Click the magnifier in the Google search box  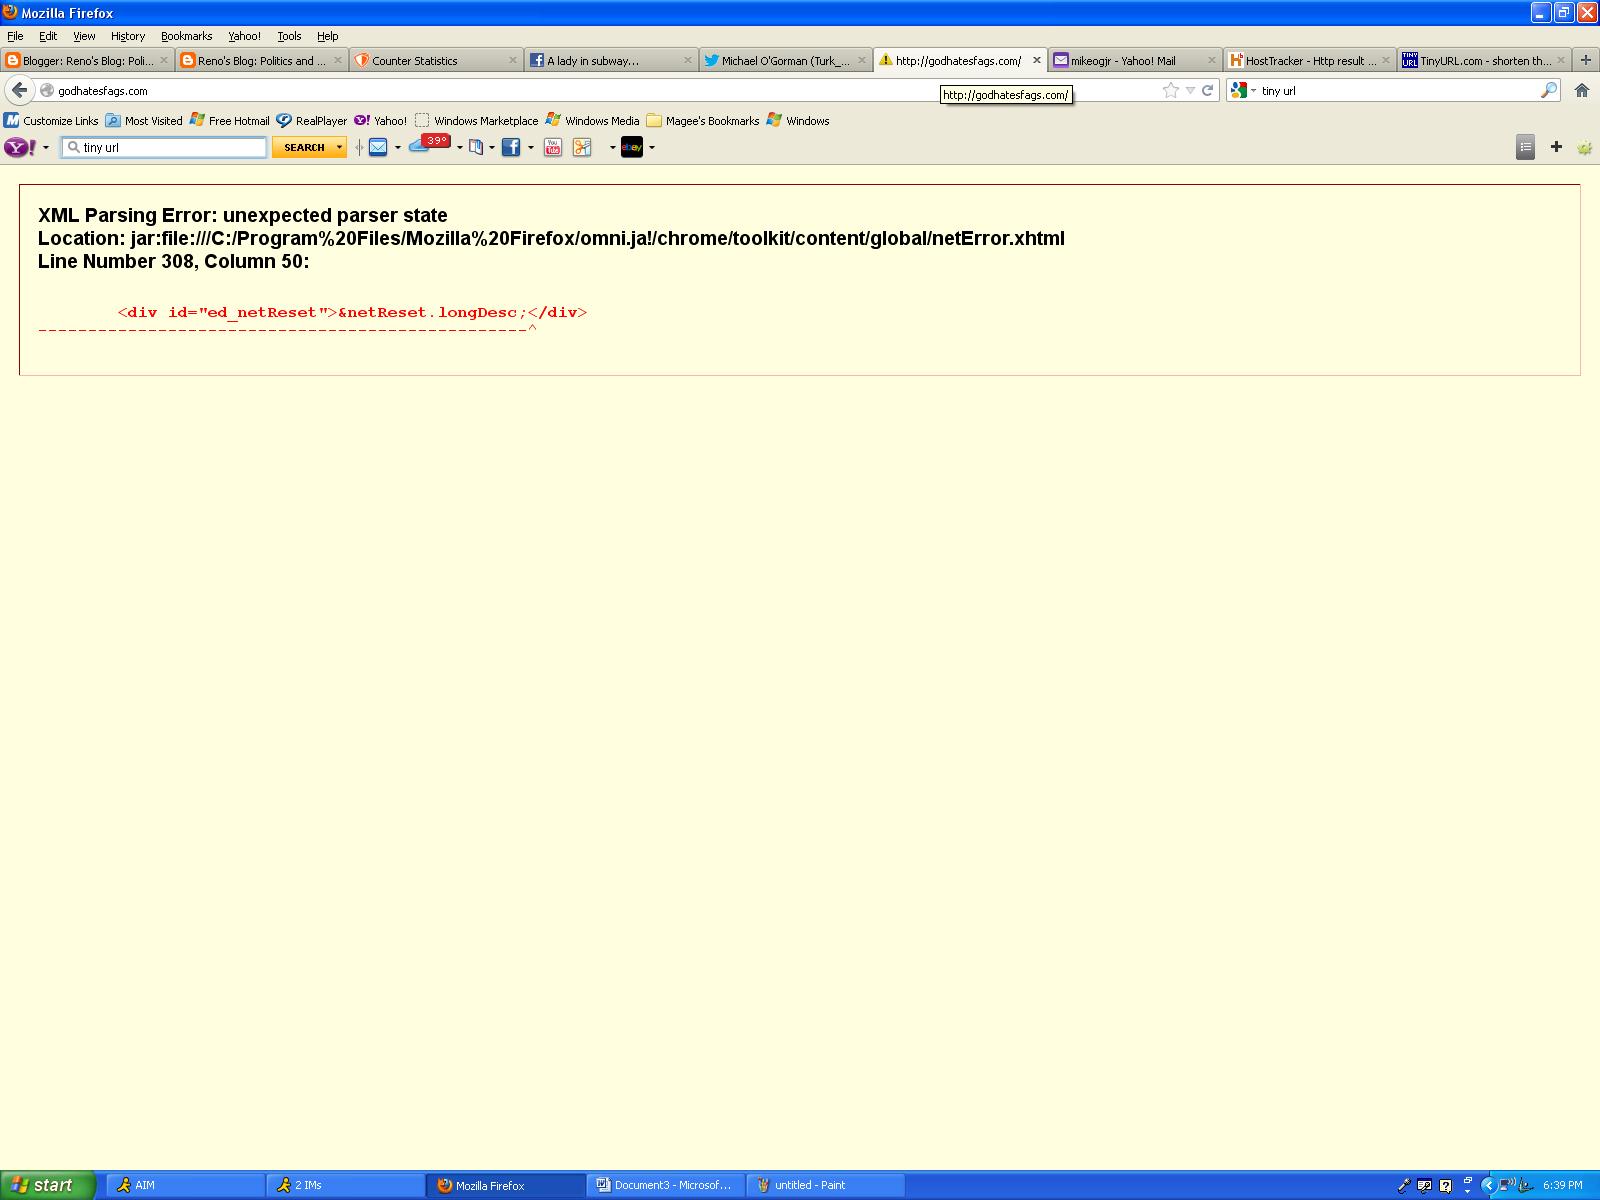point(1549,90)
